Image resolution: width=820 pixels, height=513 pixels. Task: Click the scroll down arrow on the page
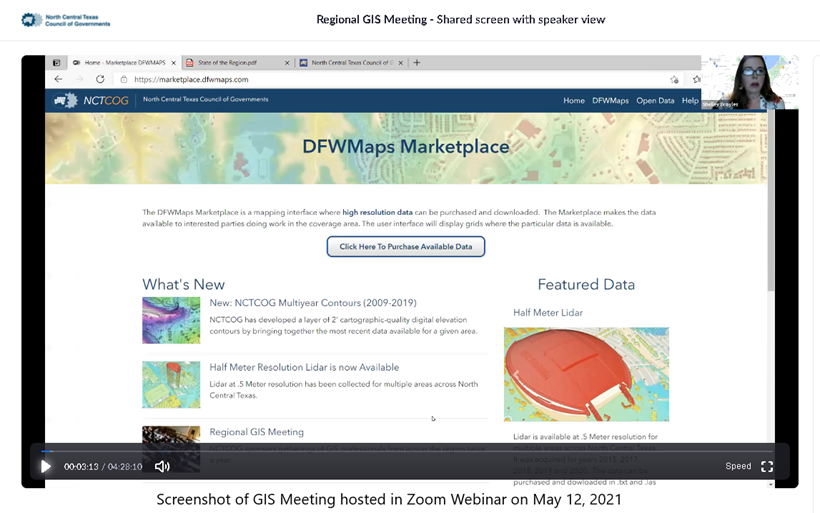[770, 484]
